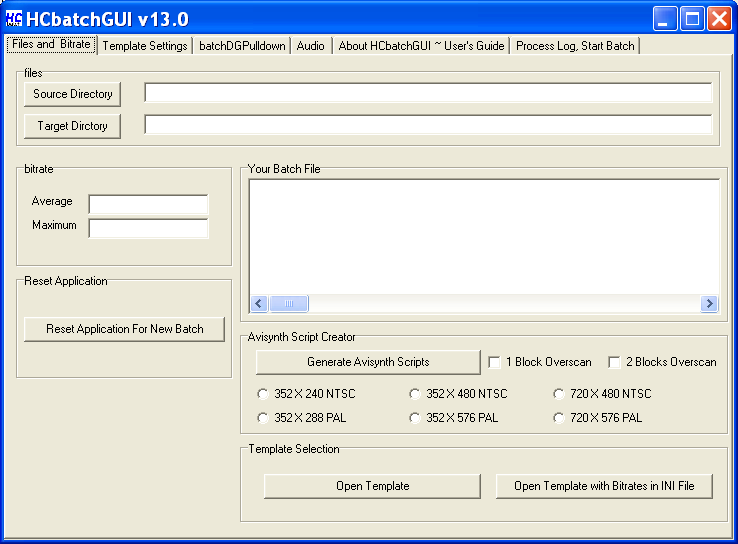Viewport: 738px width, 544px height.
Task: Select 352 X 240 NTSC resolution
Action: 263,394
